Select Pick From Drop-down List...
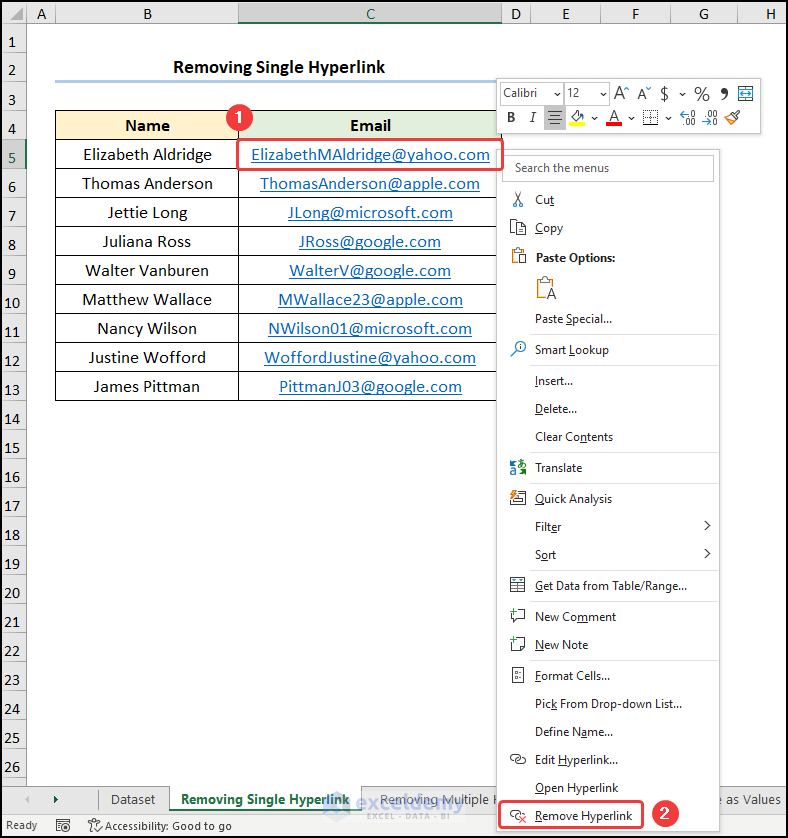The width and height of the screenshot is (788, 838). (608, 704)
